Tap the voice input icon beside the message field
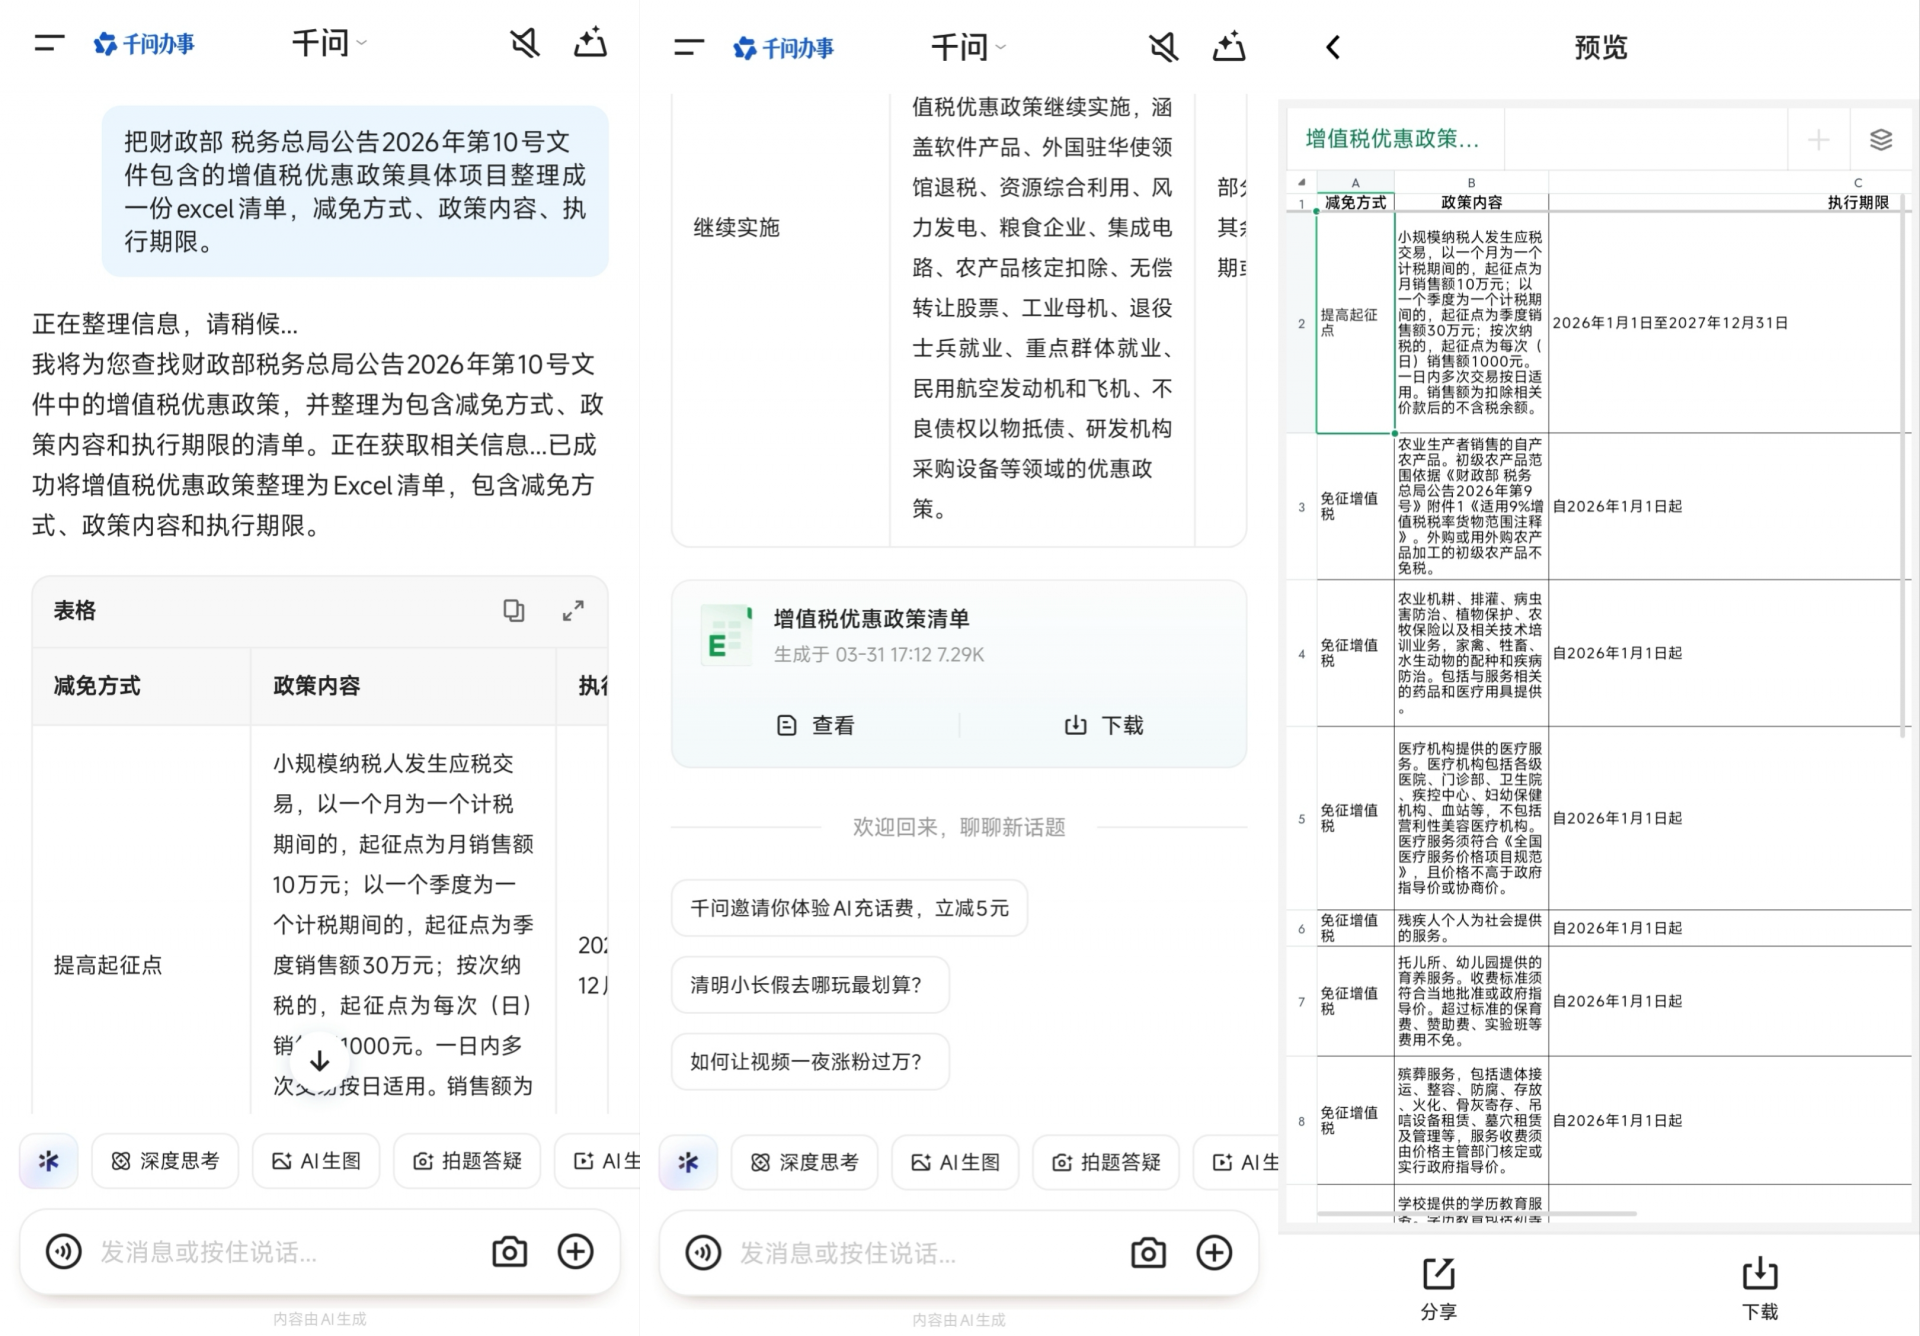The width and height of the screenshot is (1920, 1336). (x=63, y=1252)
